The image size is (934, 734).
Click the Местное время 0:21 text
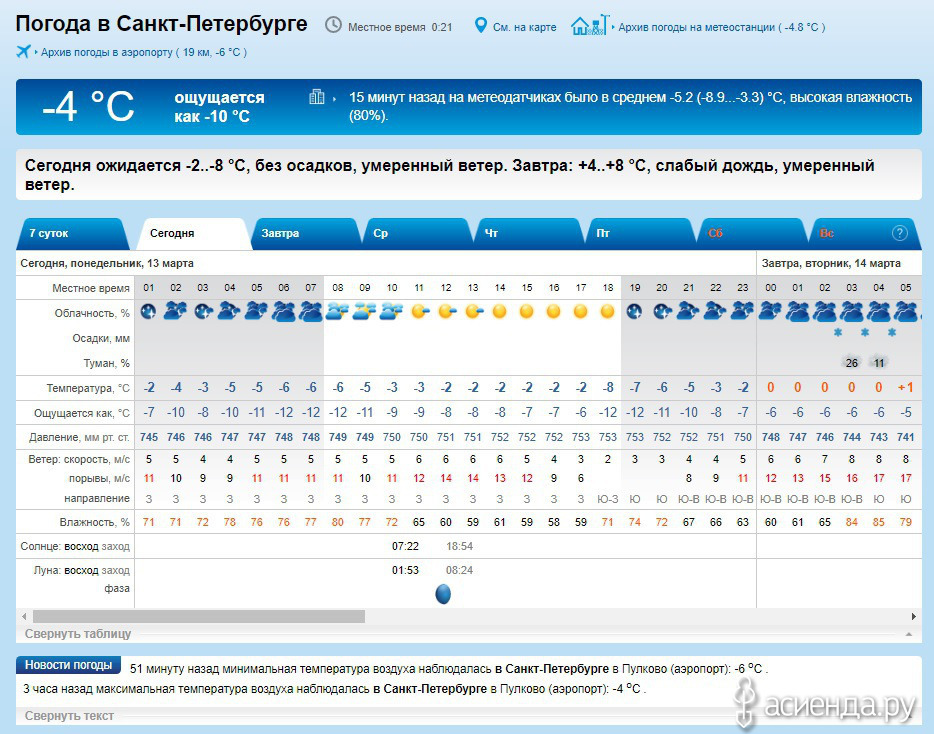point(400,27)
